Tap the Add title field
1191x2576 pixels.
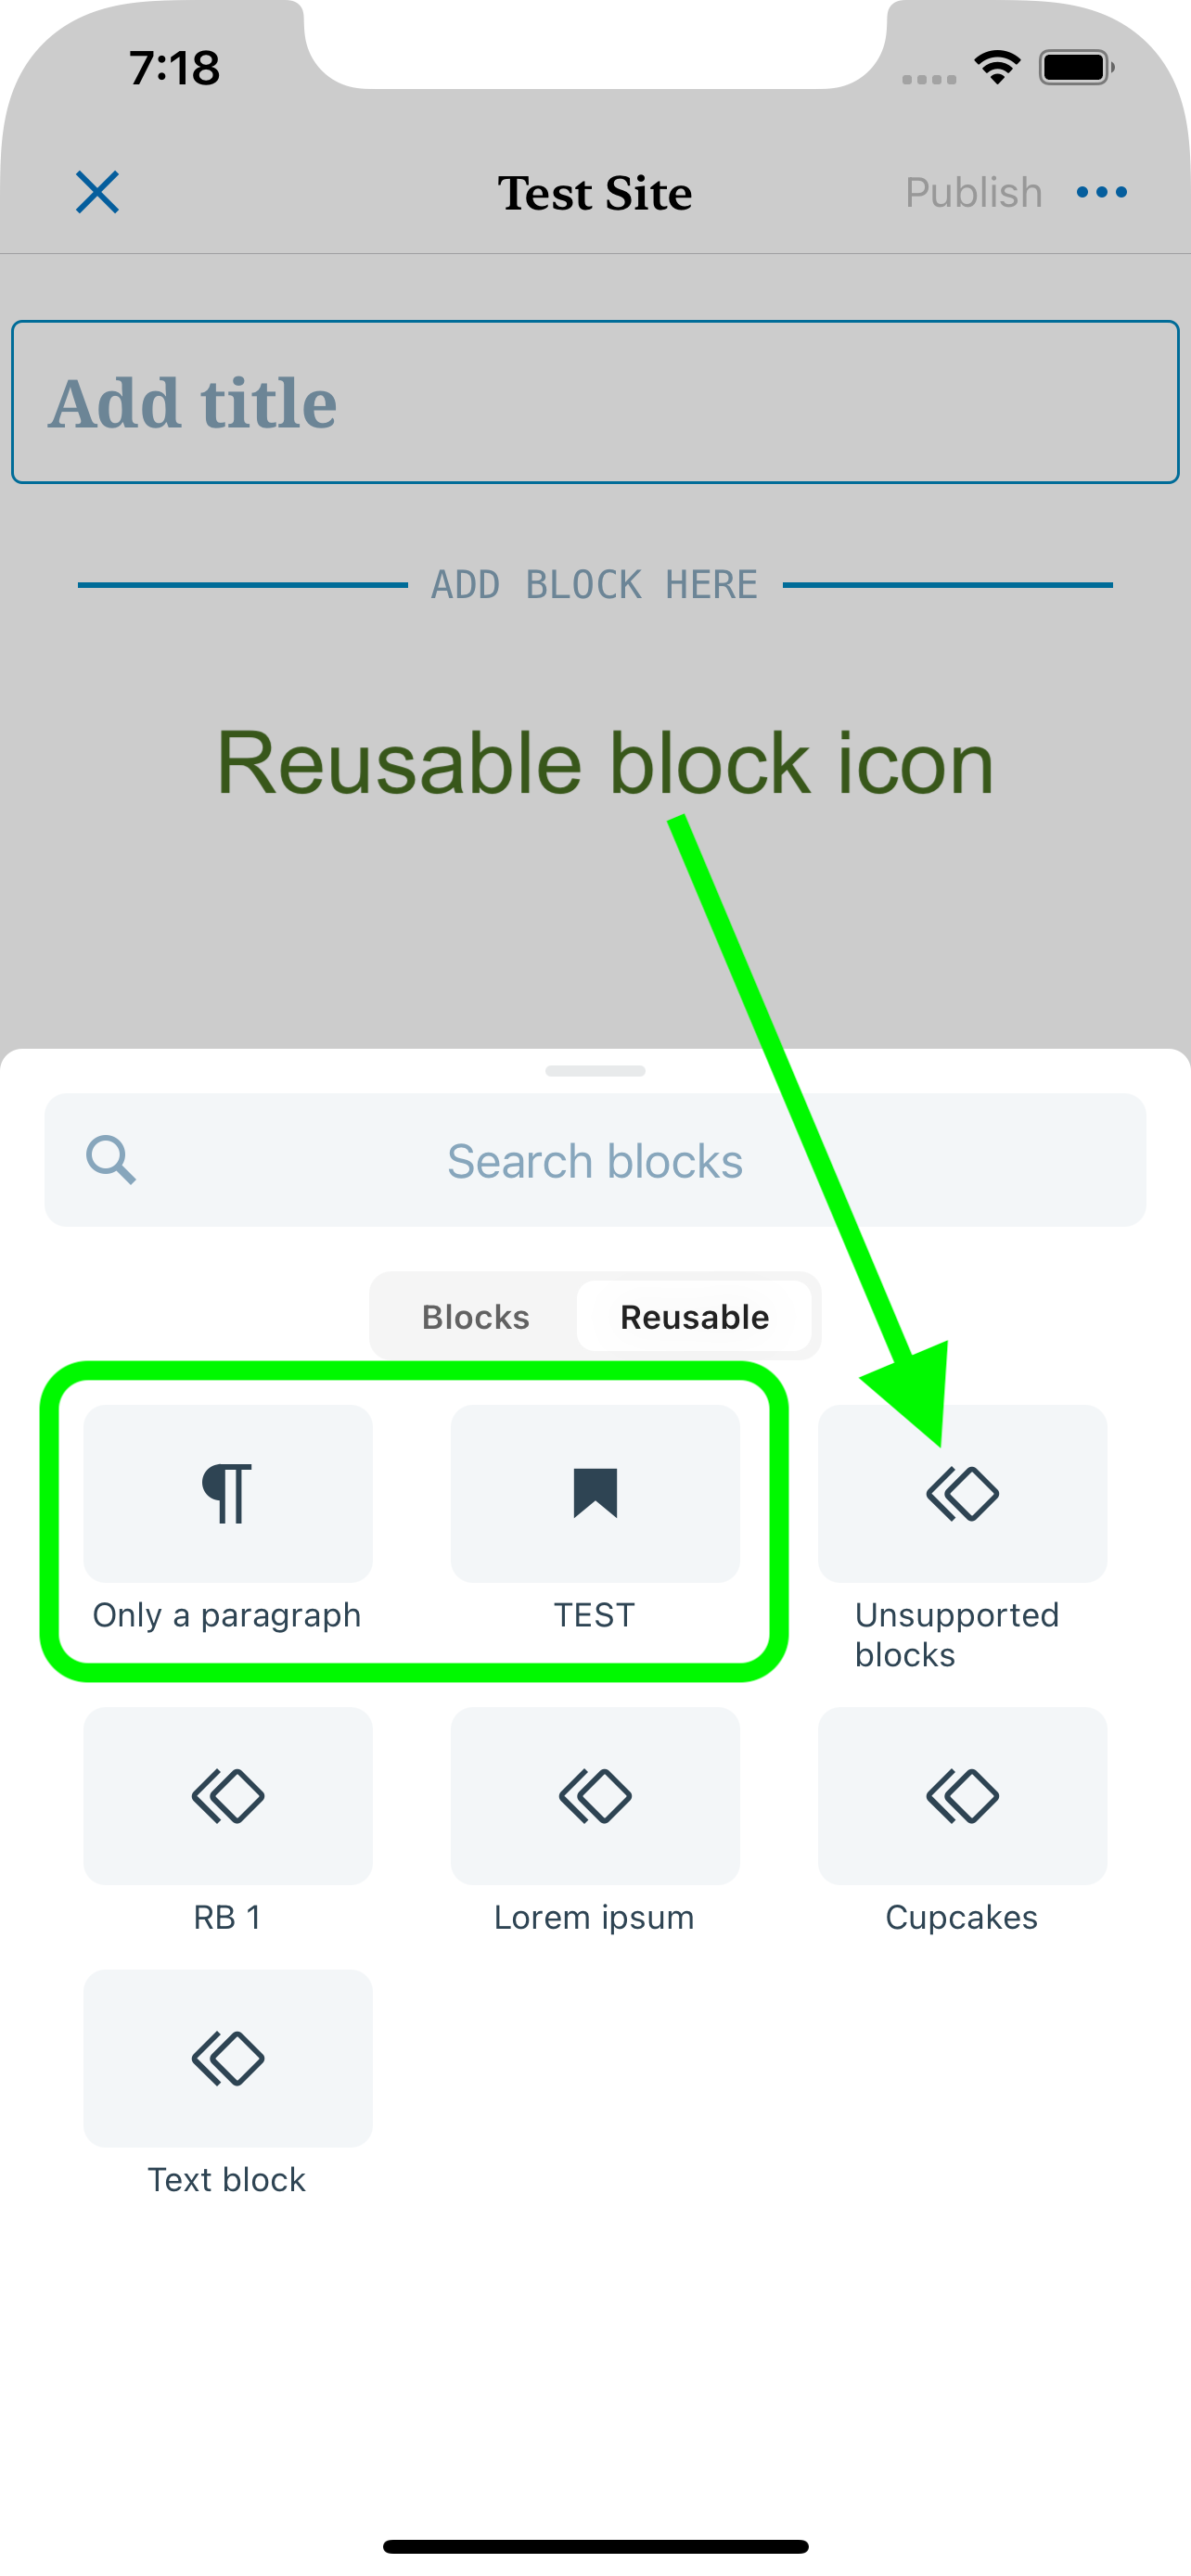pos(595,401)
